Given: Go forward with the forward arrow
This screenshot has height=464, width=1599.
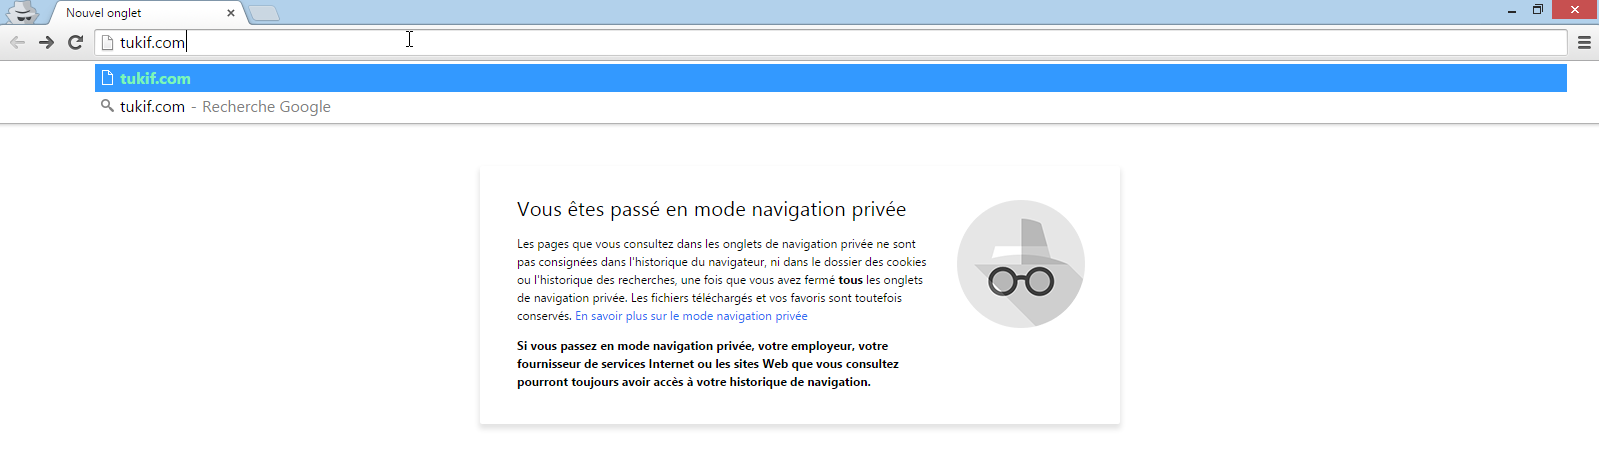Looking at the screenshot, I should point(46,42).
